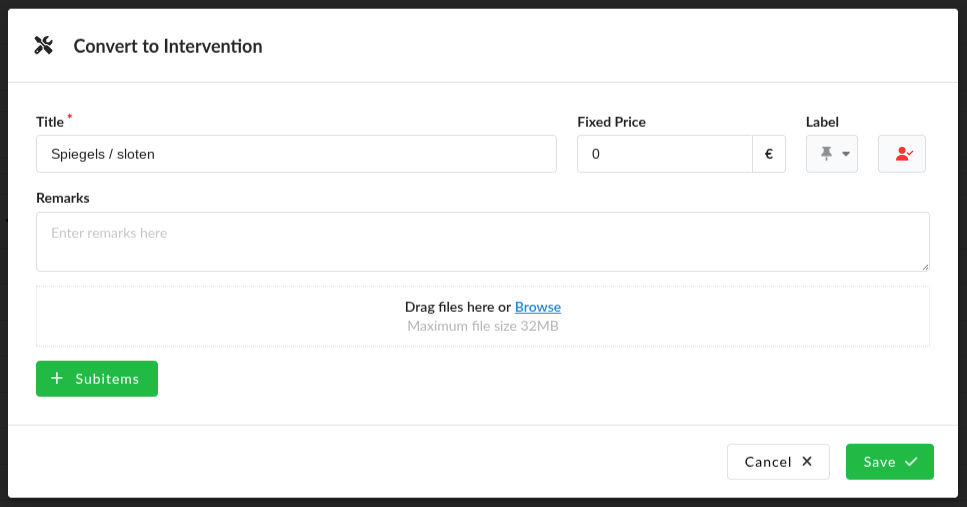Cancel the conversion dialog
967x507 pixels.
click(778, 462)
